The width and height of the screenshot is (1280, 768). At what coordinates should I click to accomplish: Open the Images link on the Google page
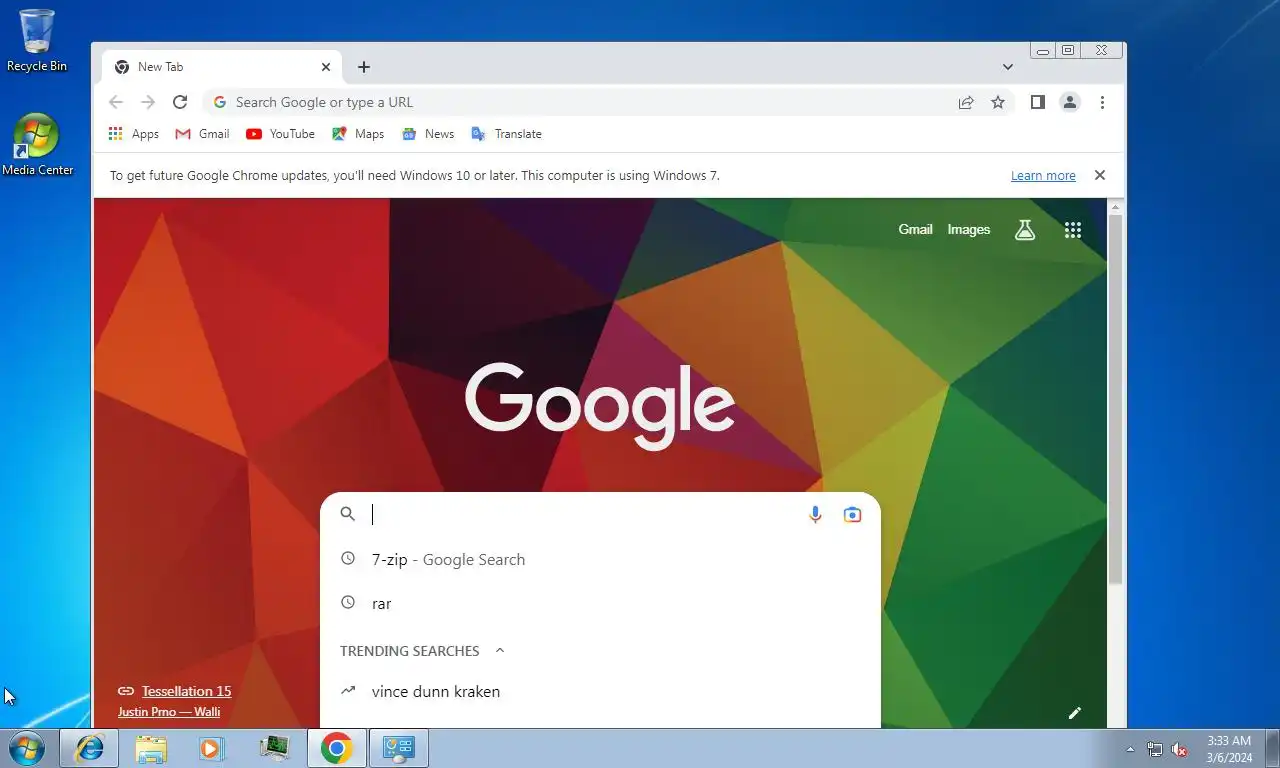tap(969, 229)
